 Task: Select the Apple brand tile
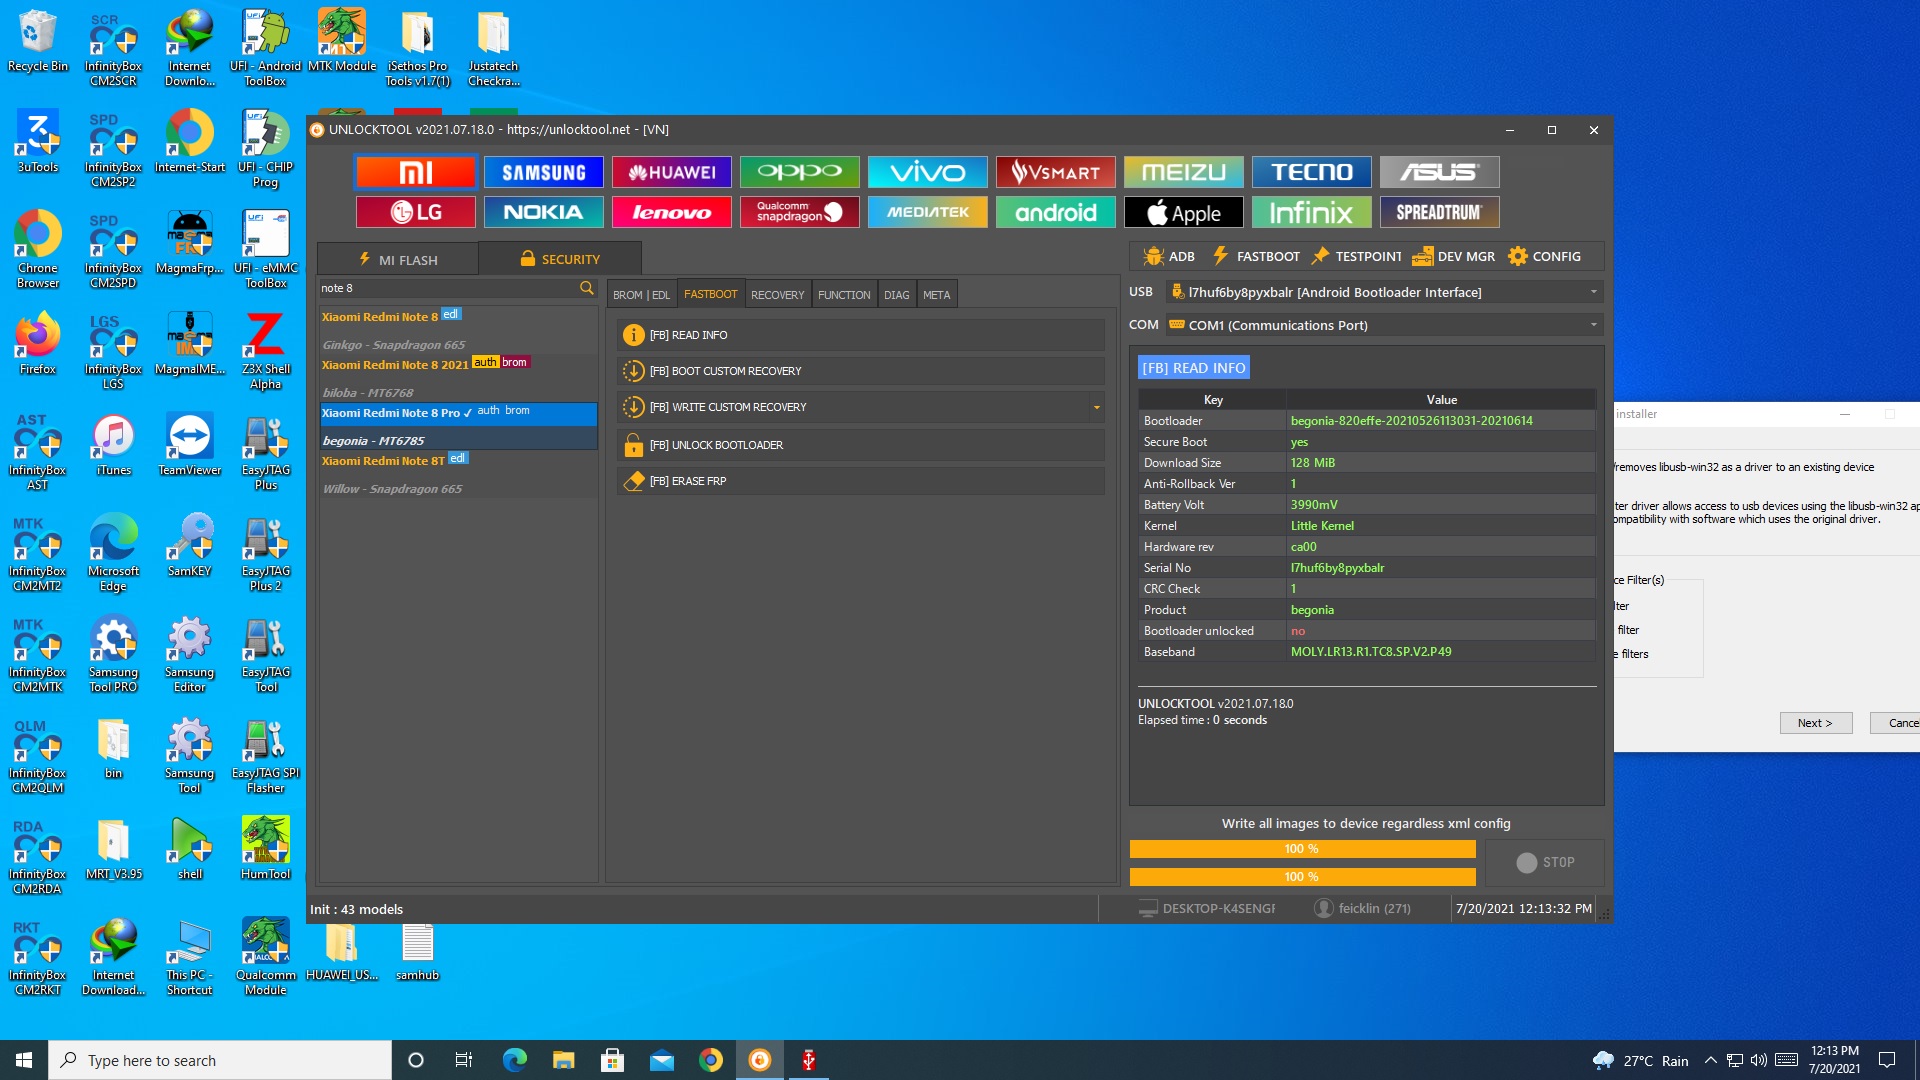coord(1183,212)
